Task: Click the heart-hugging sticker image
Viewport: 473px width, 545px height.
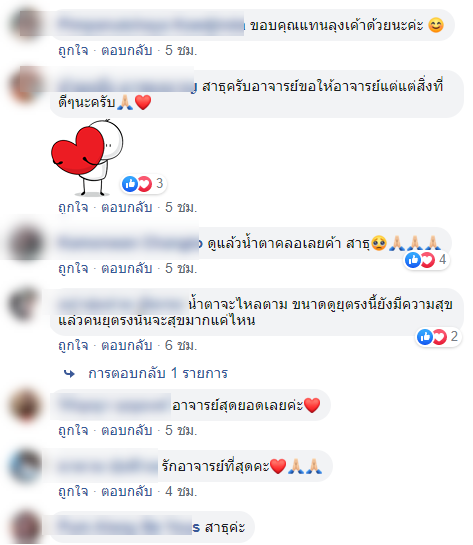Action: pos(87,157)
